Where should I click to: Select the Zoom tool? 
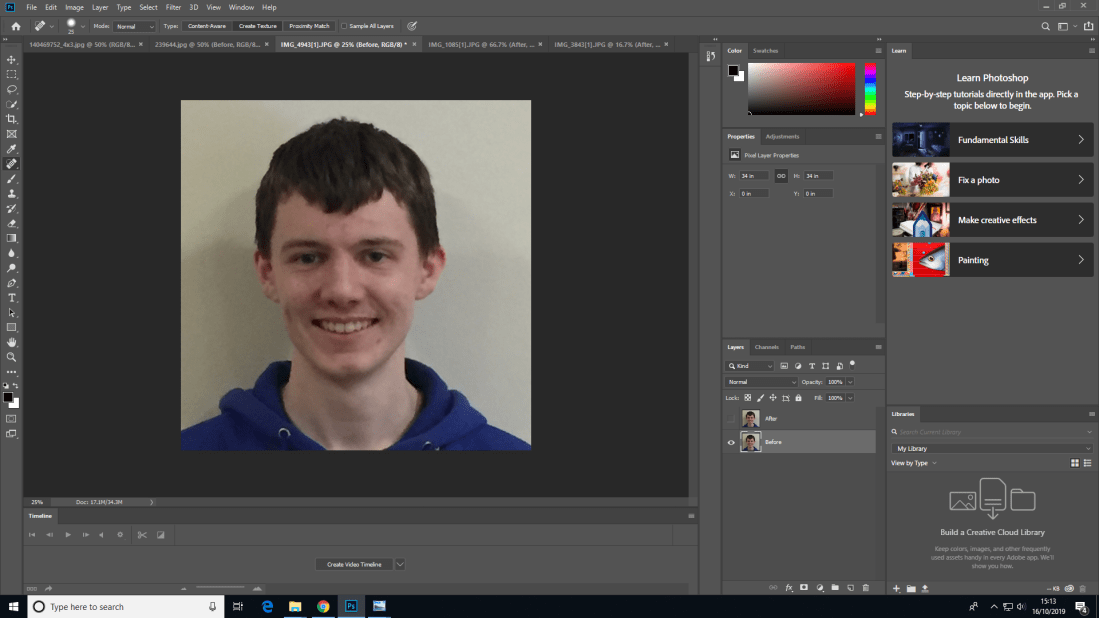pos(12,357)
